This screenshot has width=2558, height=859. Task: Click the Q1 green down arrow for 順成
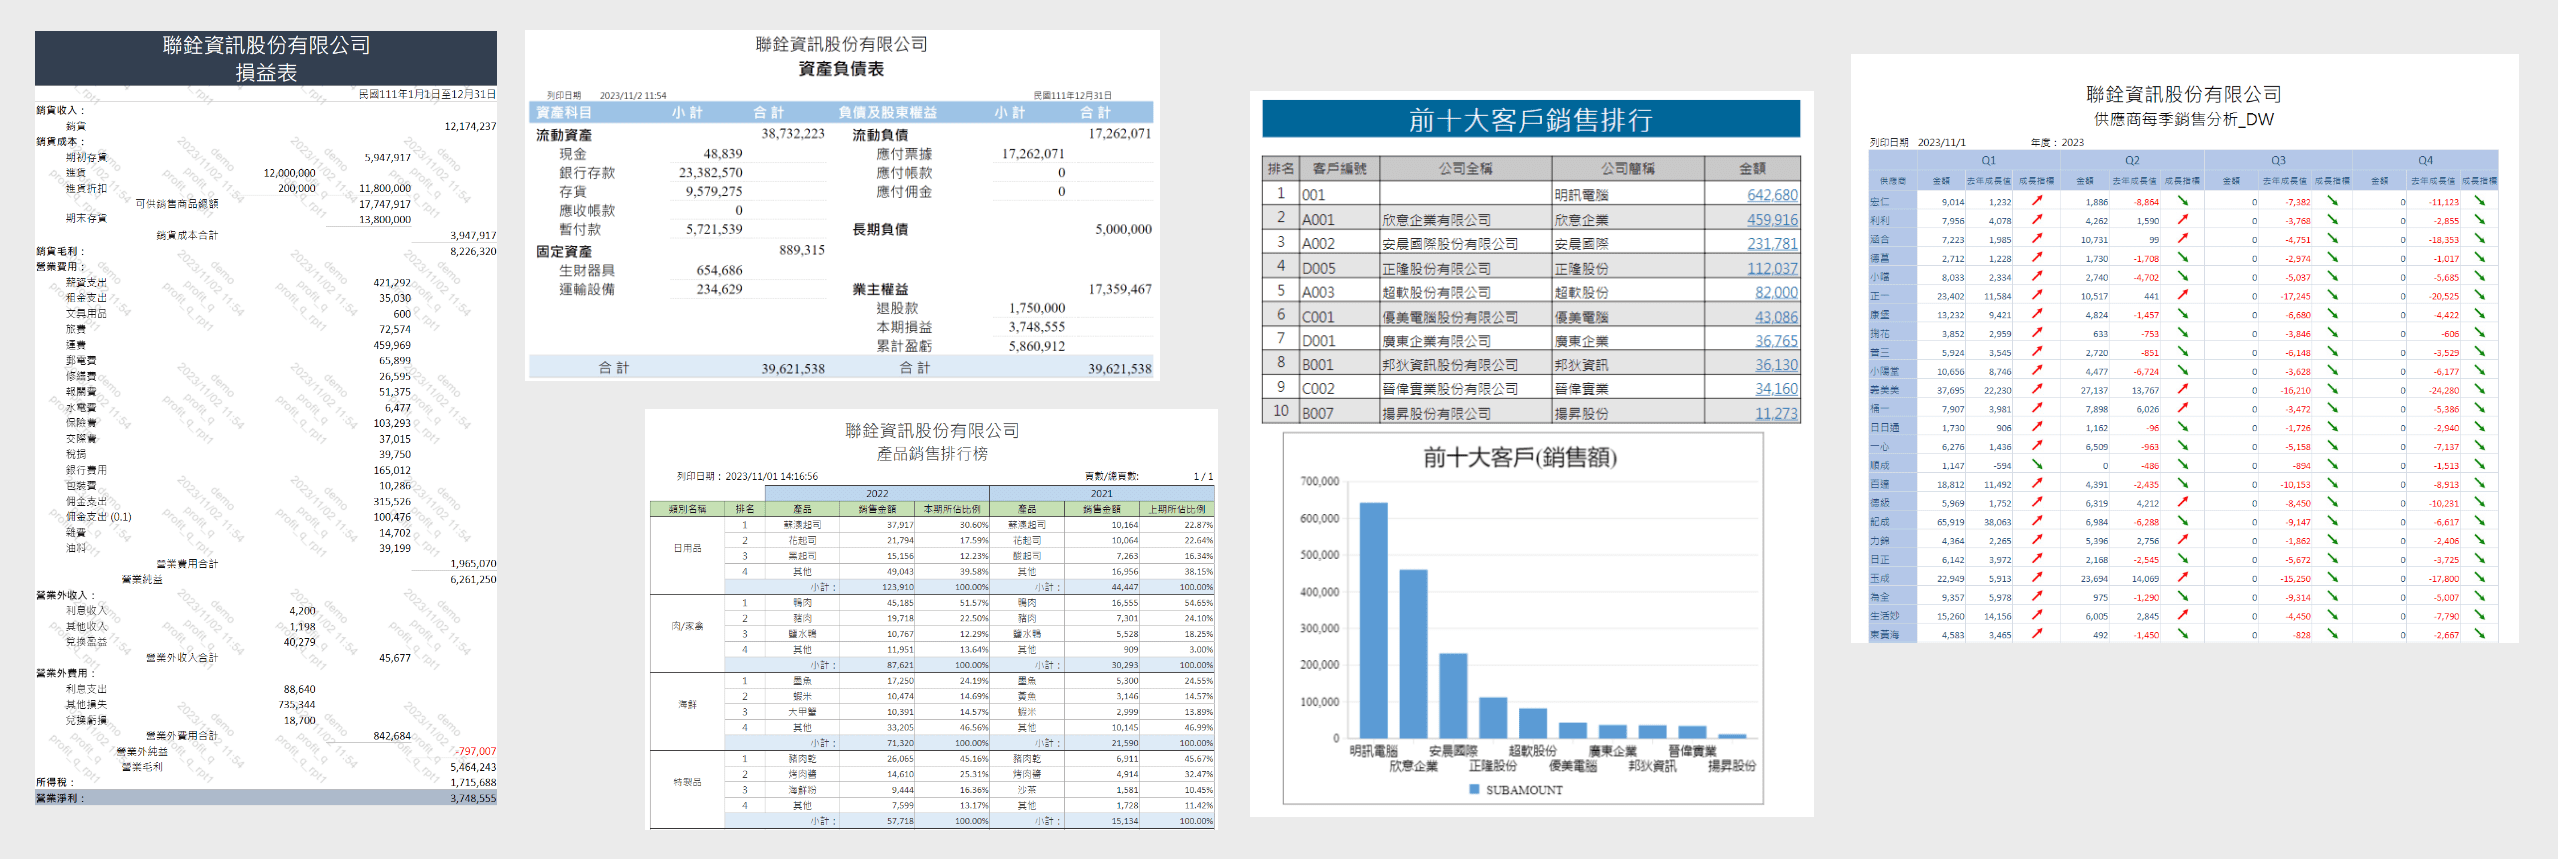click(x=2037, y=465)
